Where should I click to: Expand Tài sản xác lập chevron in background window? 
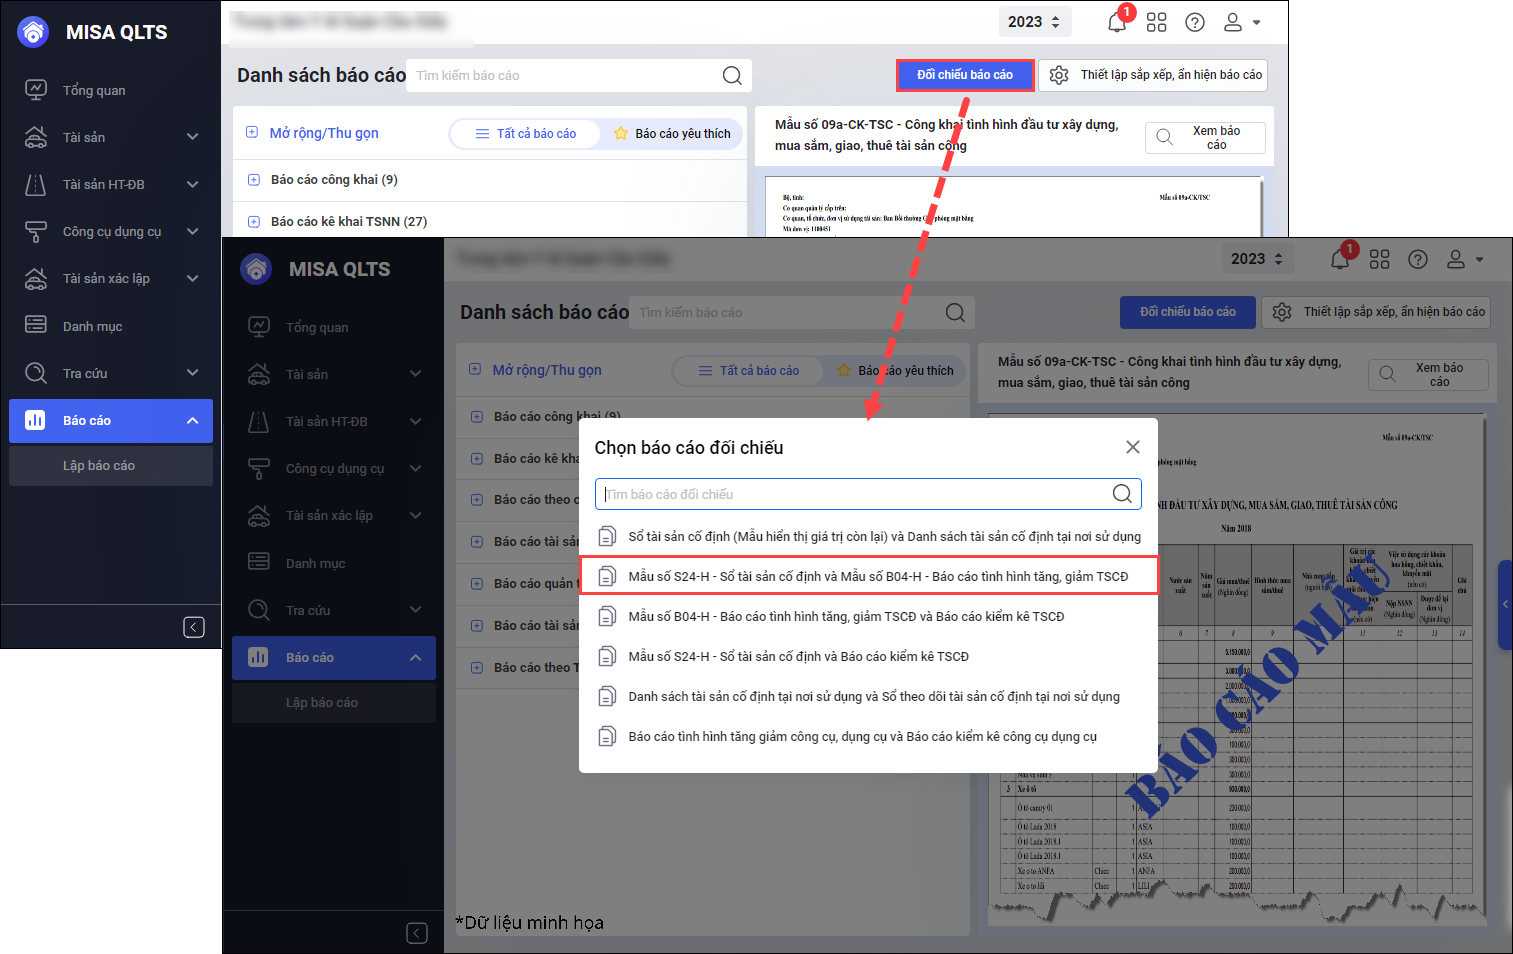pyautogui.click(x=193, y=278)
